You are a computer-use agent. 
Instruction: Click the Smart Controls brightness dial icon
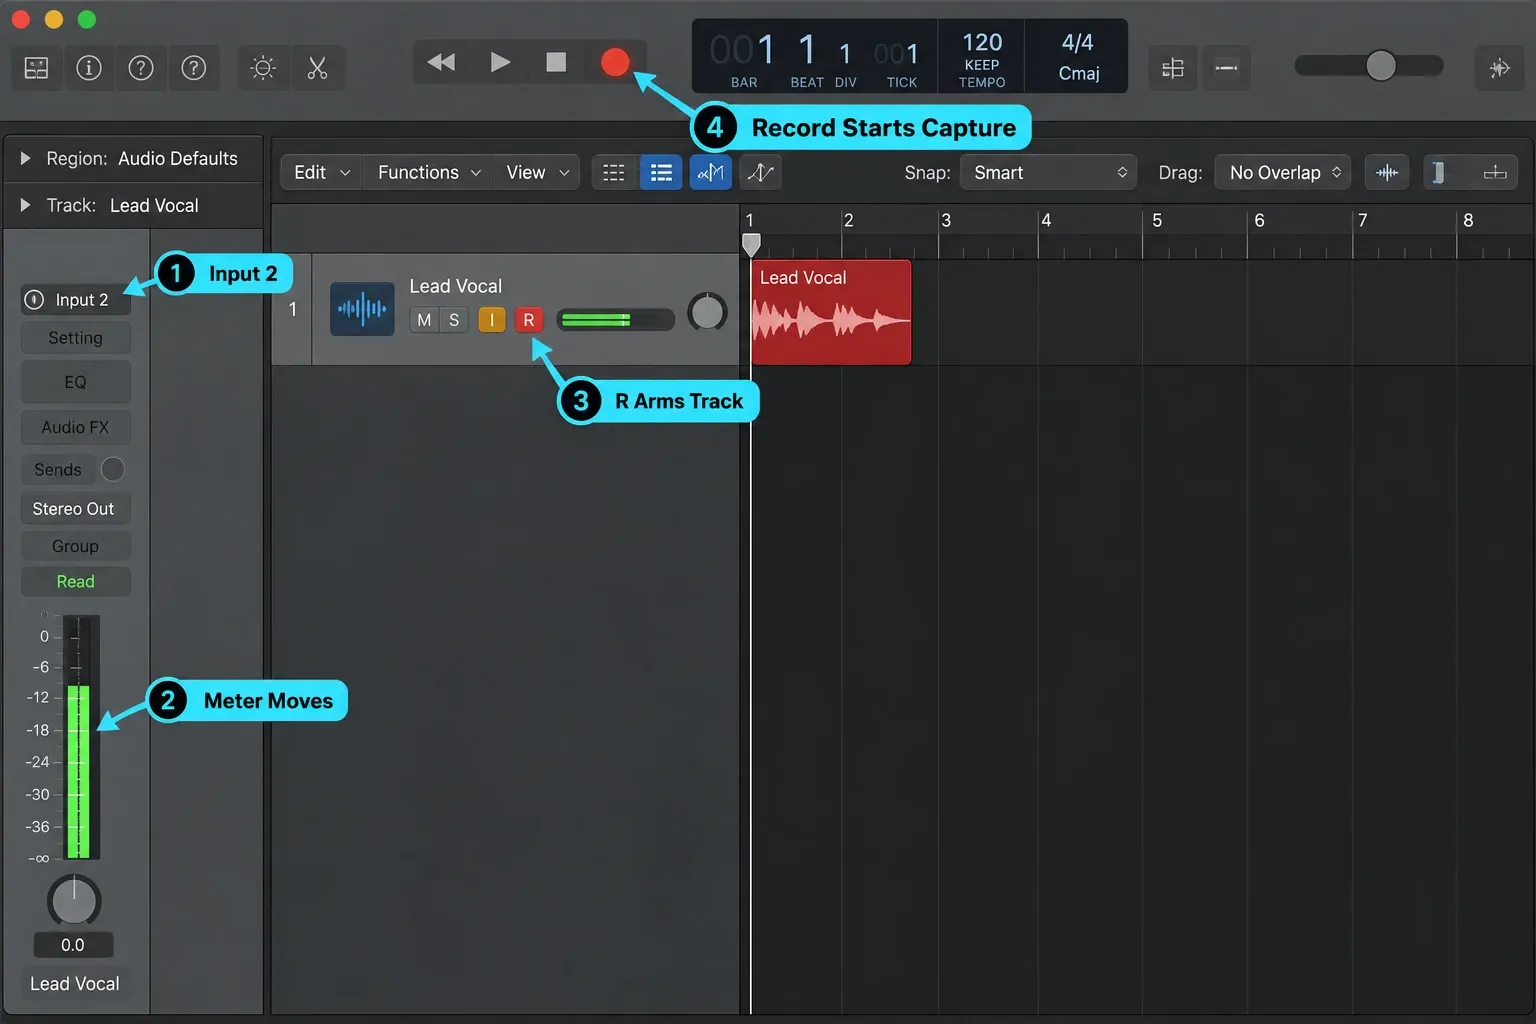point(263,68)
